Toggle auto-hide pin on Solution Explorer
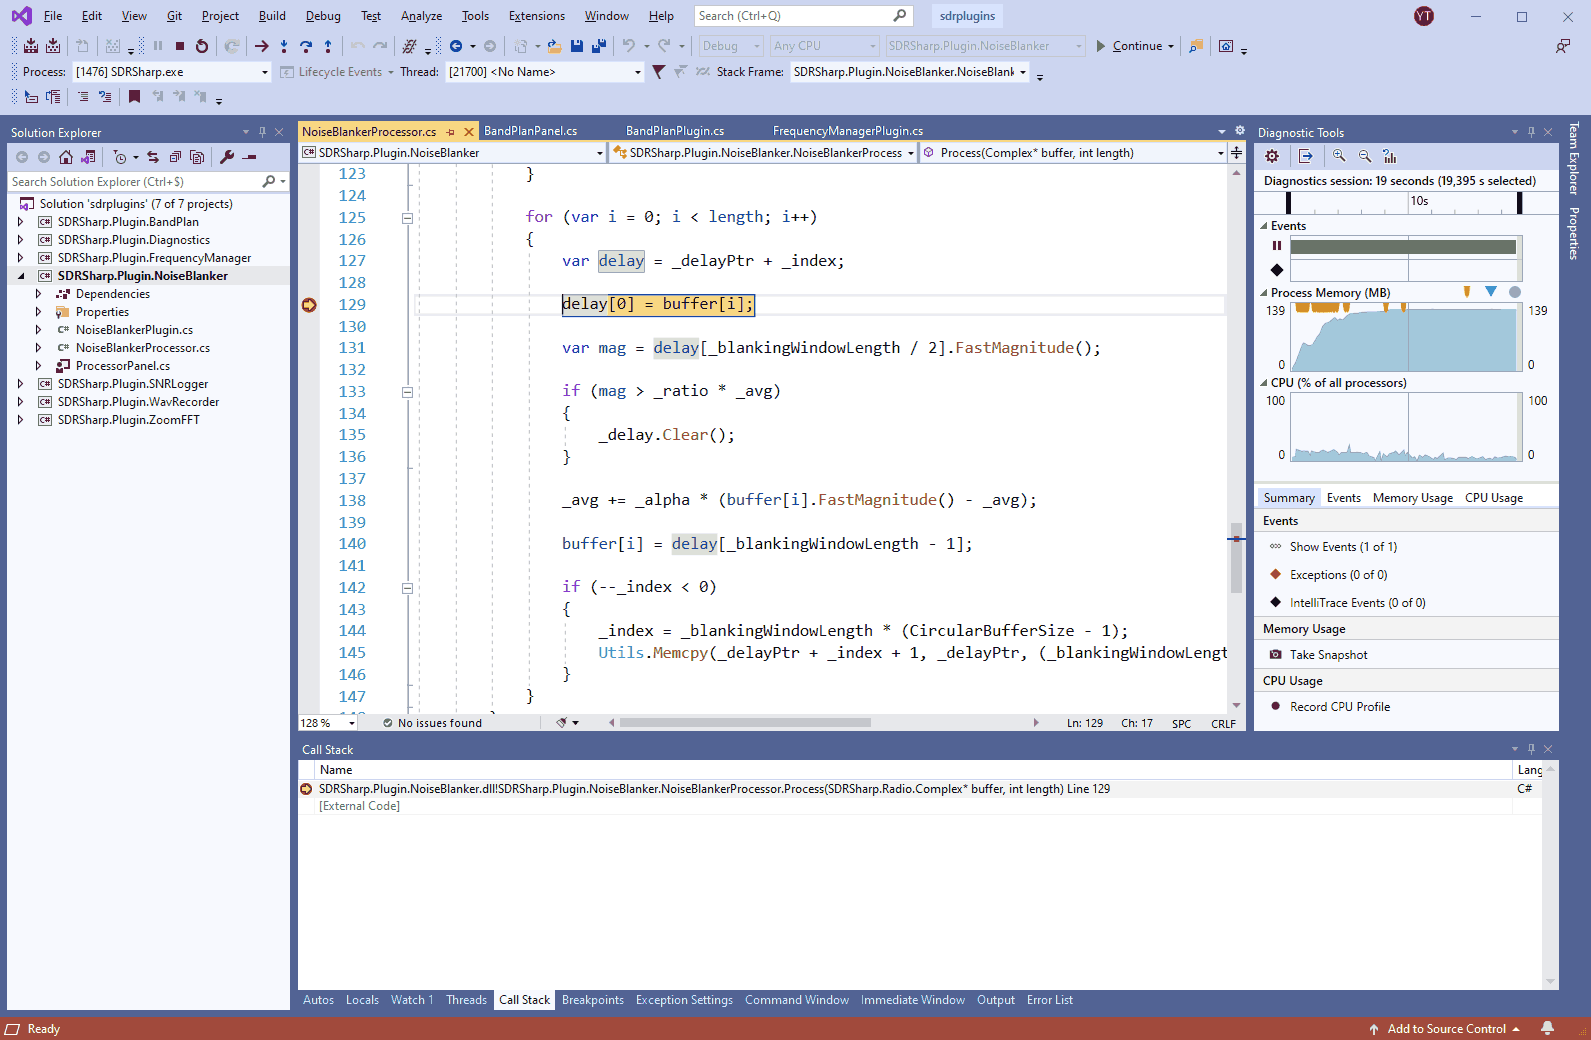Screen dimensions: 1591x1040 click(x=263, y=132)
